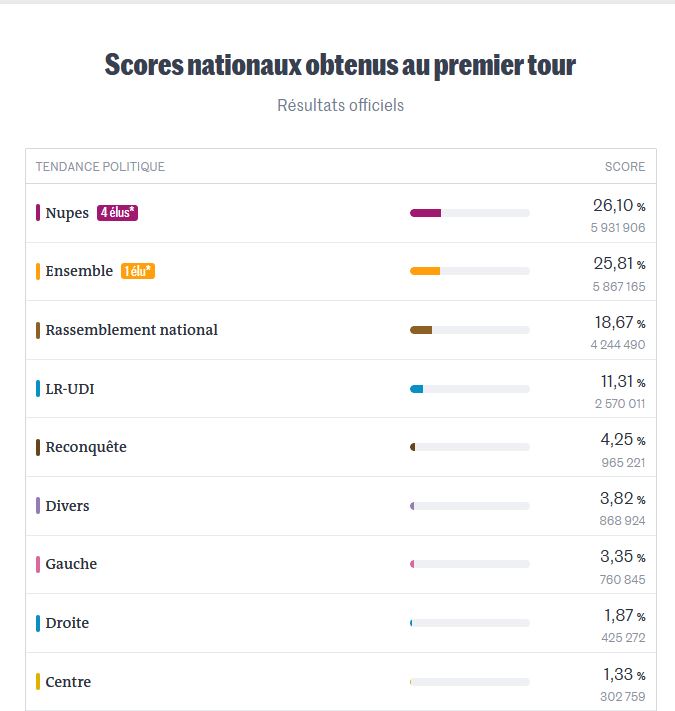This screenshot has height=711, width=675.
Task: Click the 'Score' column header
Action: (625, 167)
